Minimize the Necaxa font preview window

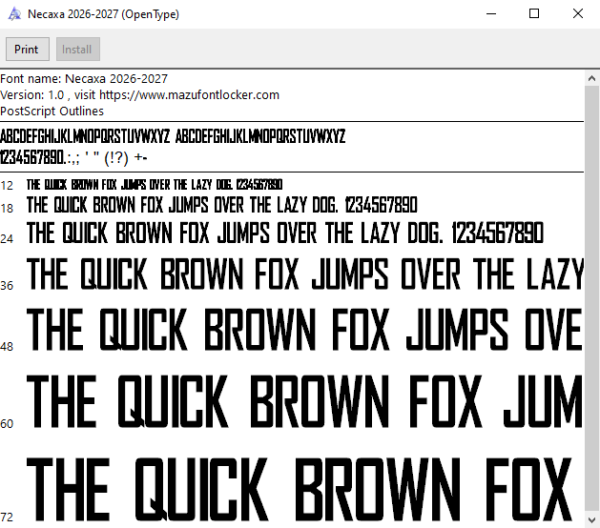pyautogui.click(x=491, y=14)
